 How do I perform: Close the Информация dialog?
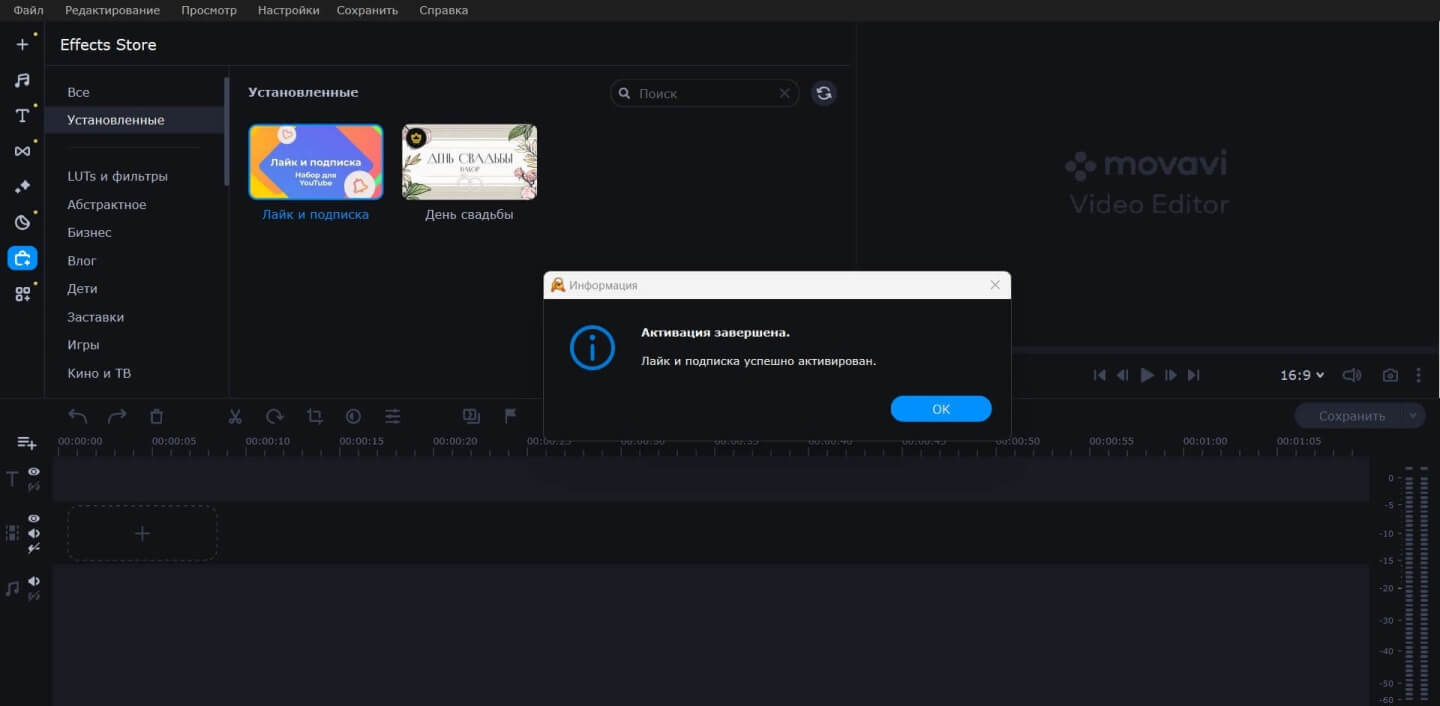(x=995, y=285)
